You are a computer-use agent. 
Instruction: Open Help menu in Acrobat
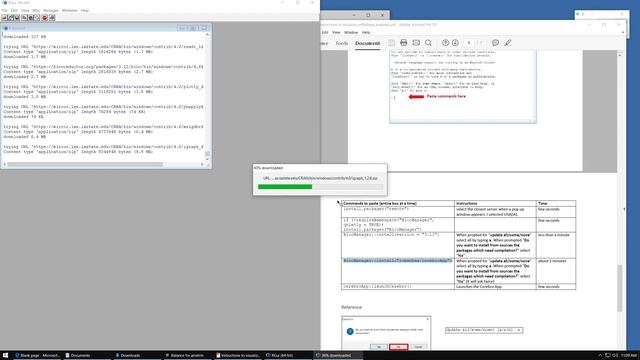click(366, 32)
